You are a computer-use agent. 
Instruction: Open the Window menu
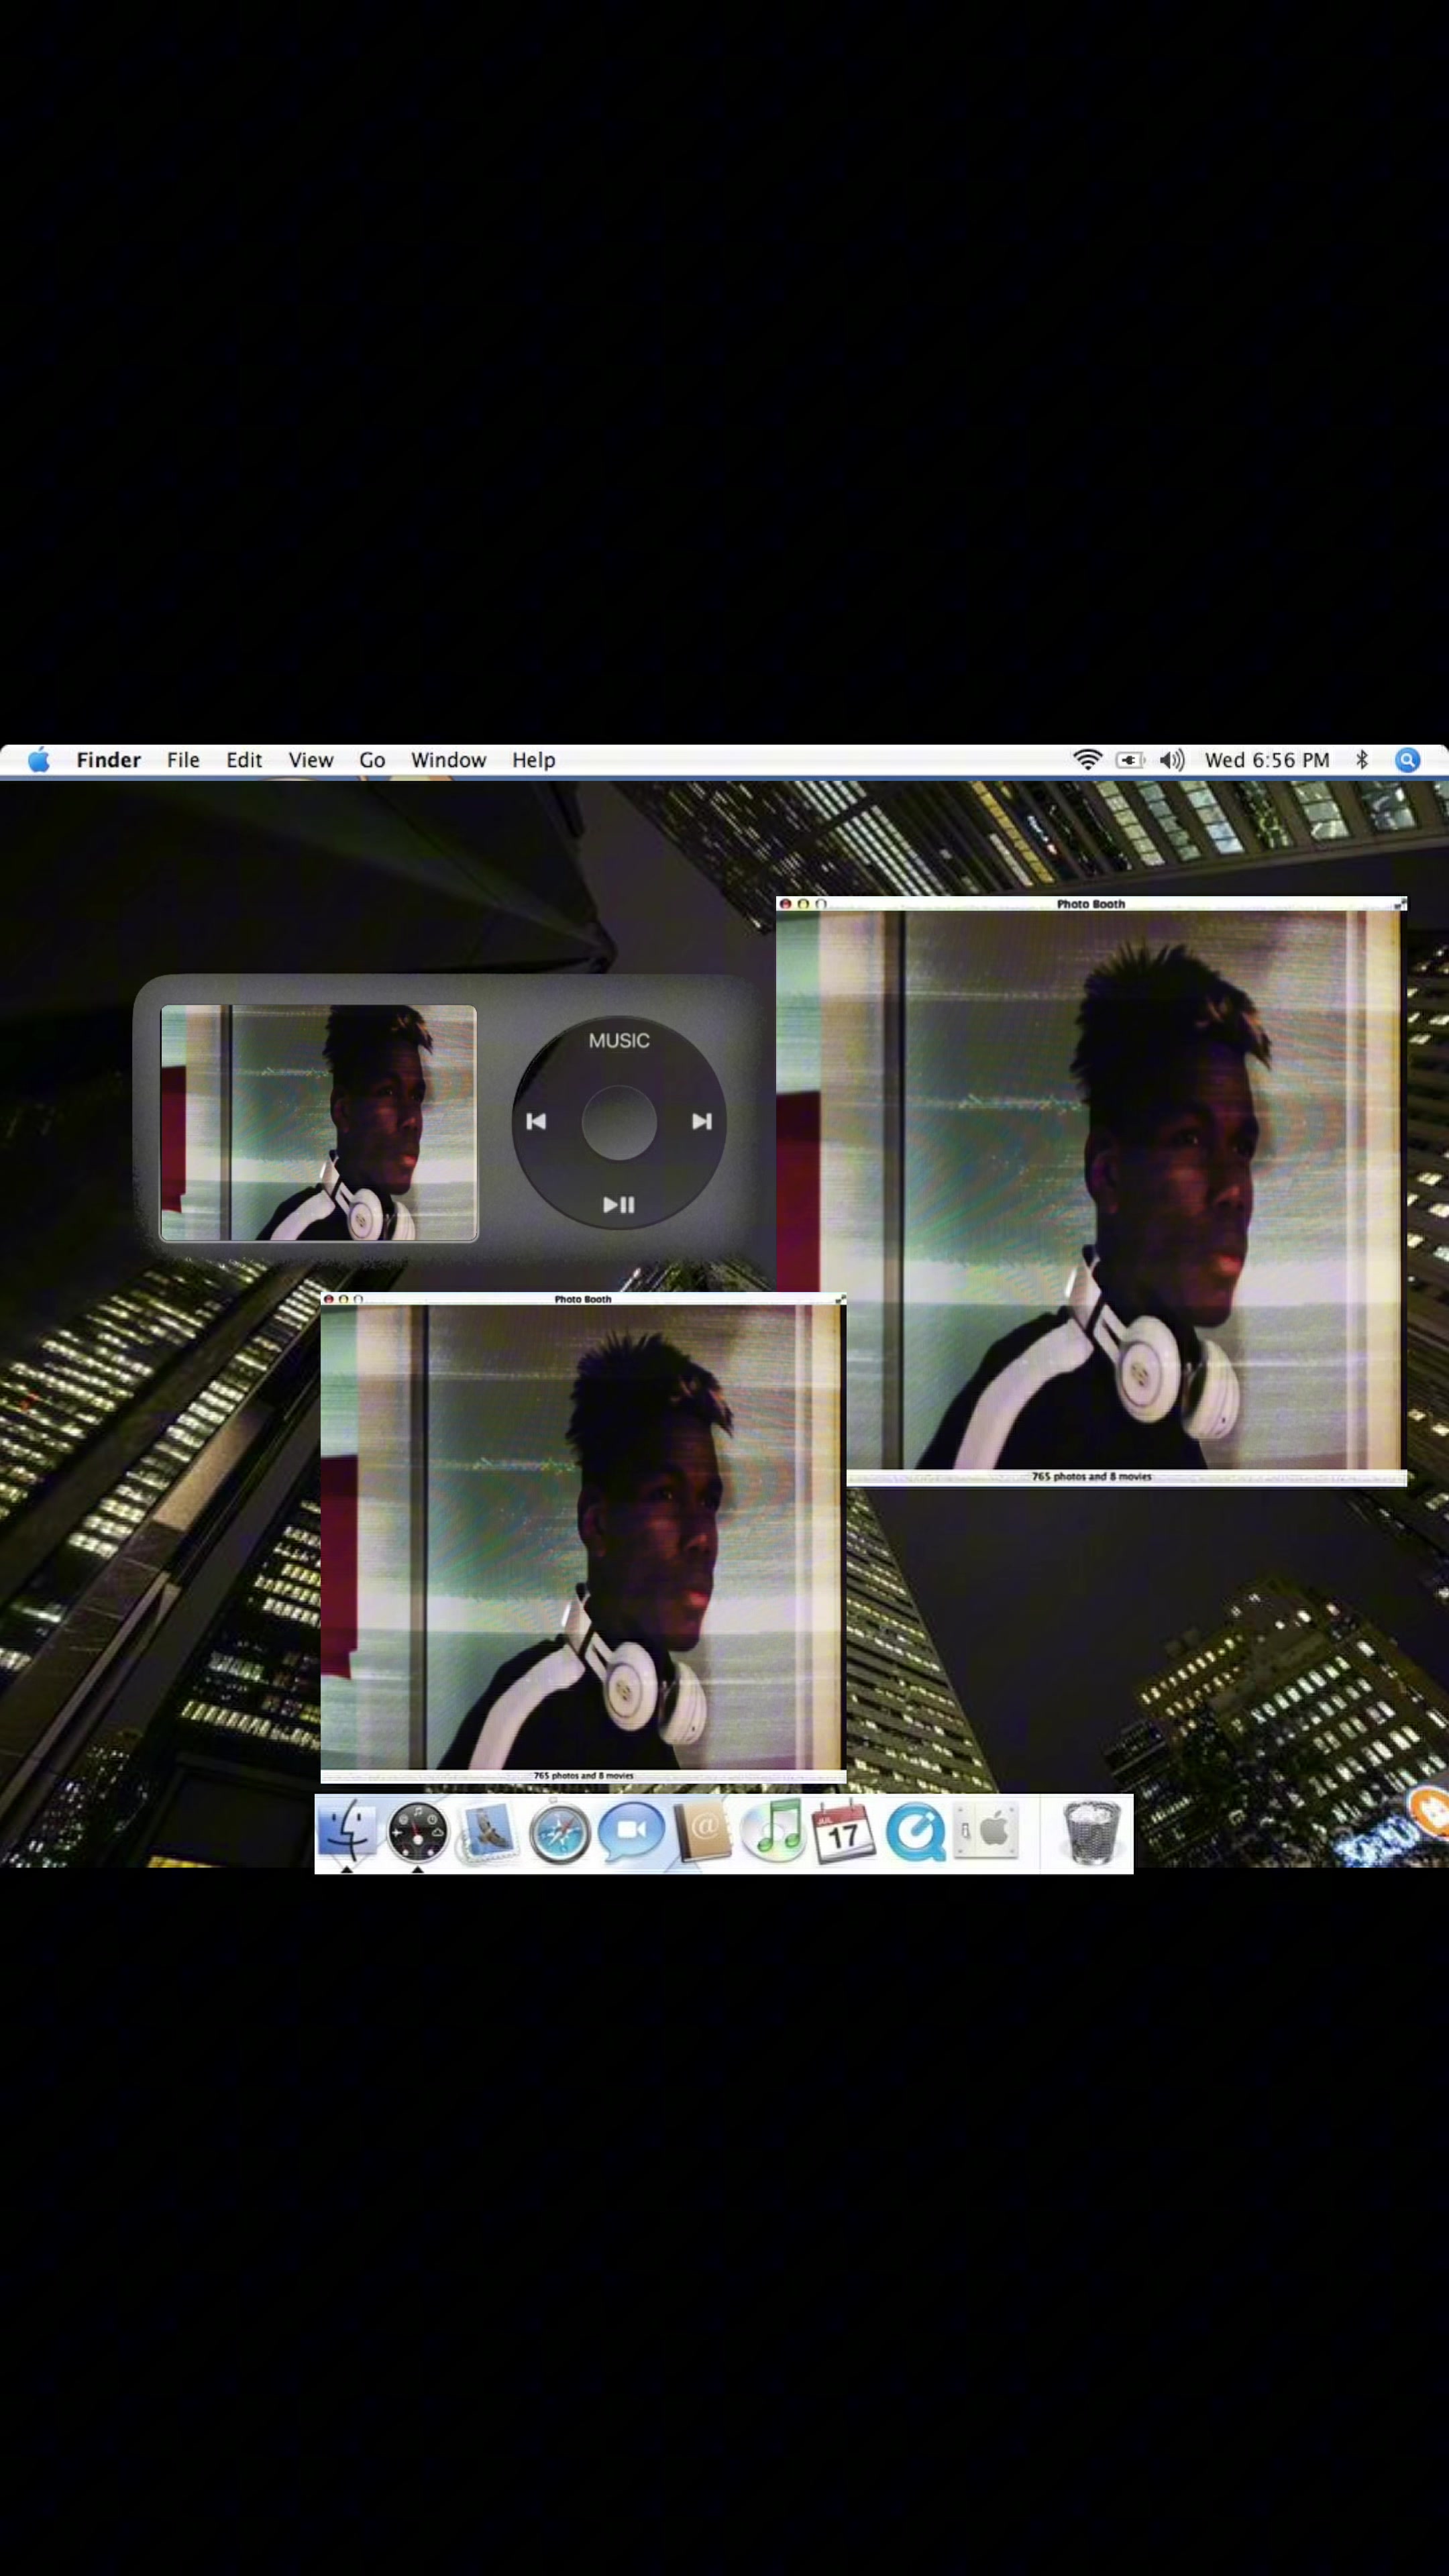click(448, 760)
